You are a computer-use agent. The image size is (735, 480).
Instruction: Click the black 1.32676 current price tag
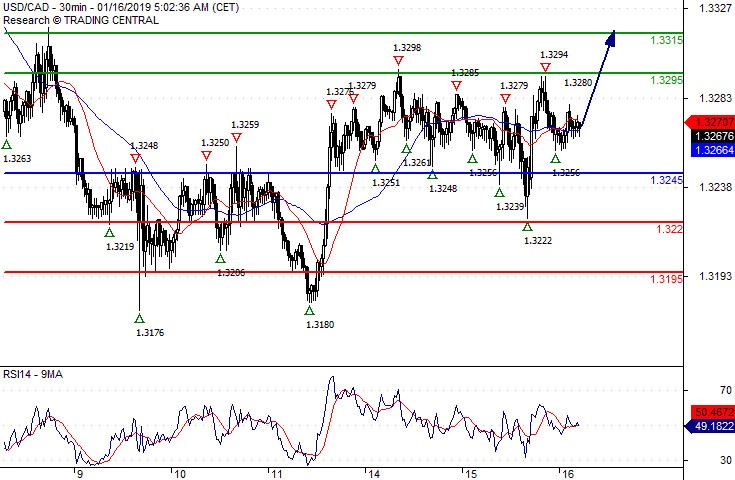(x=709, y=136)
